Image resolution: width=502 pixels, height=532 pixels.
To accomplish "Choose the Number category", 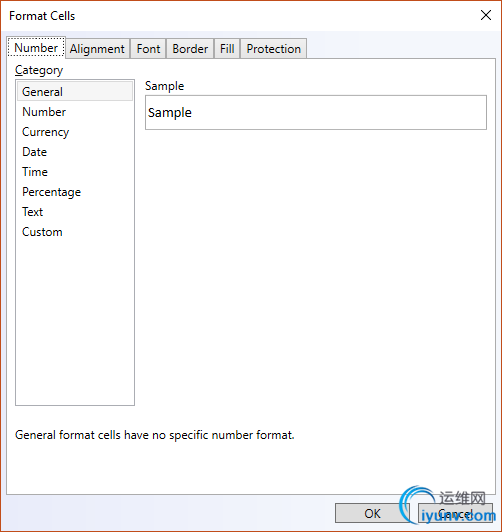I will pos(75,112).
